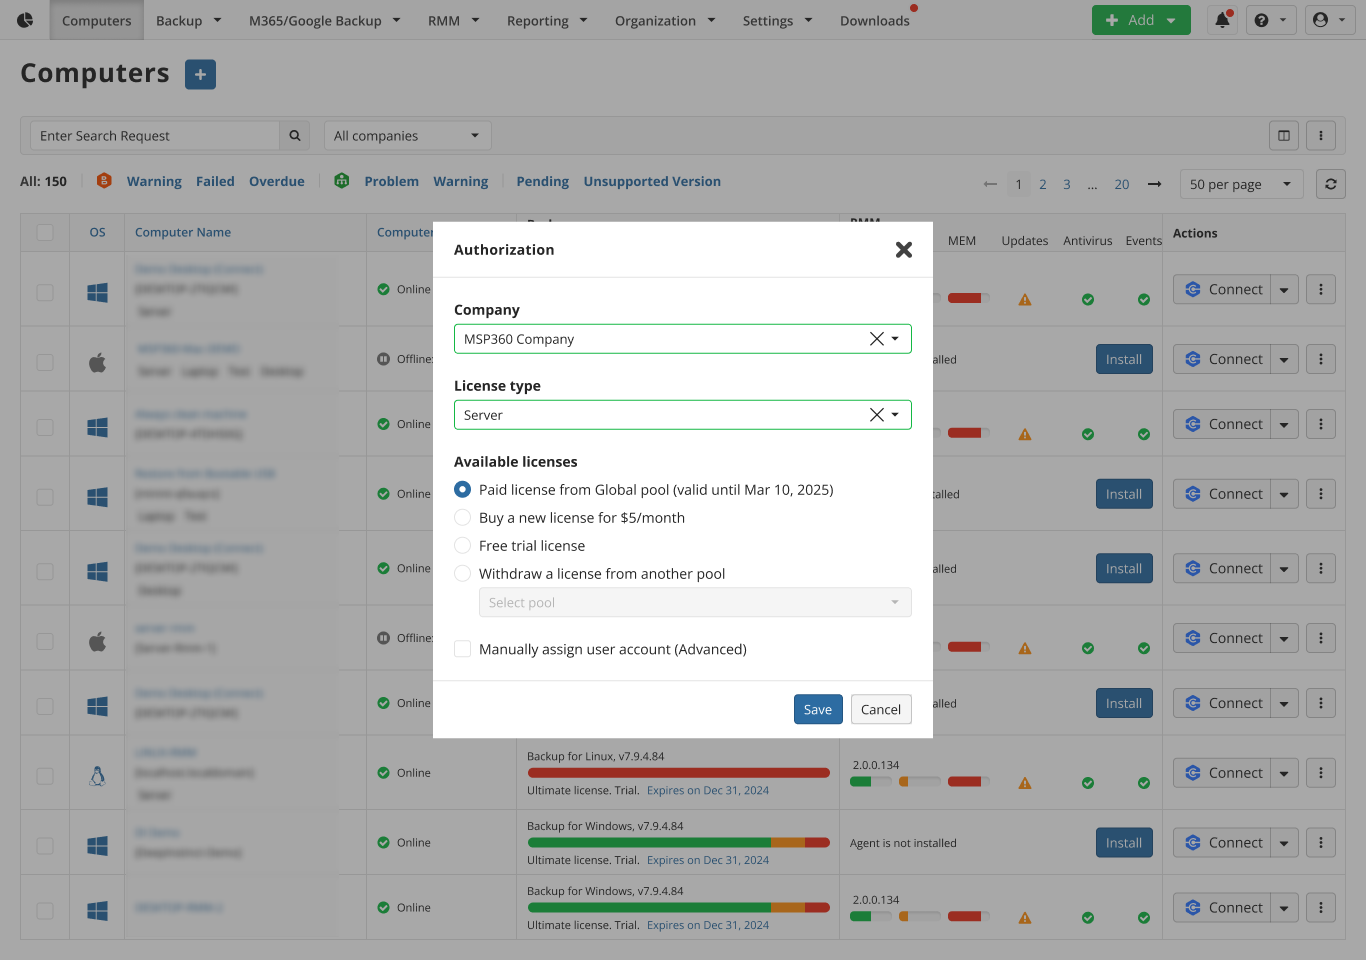Expand Connect dropdown arrow in last row
Viewport: 1366px width, 960px height.
1284,908
